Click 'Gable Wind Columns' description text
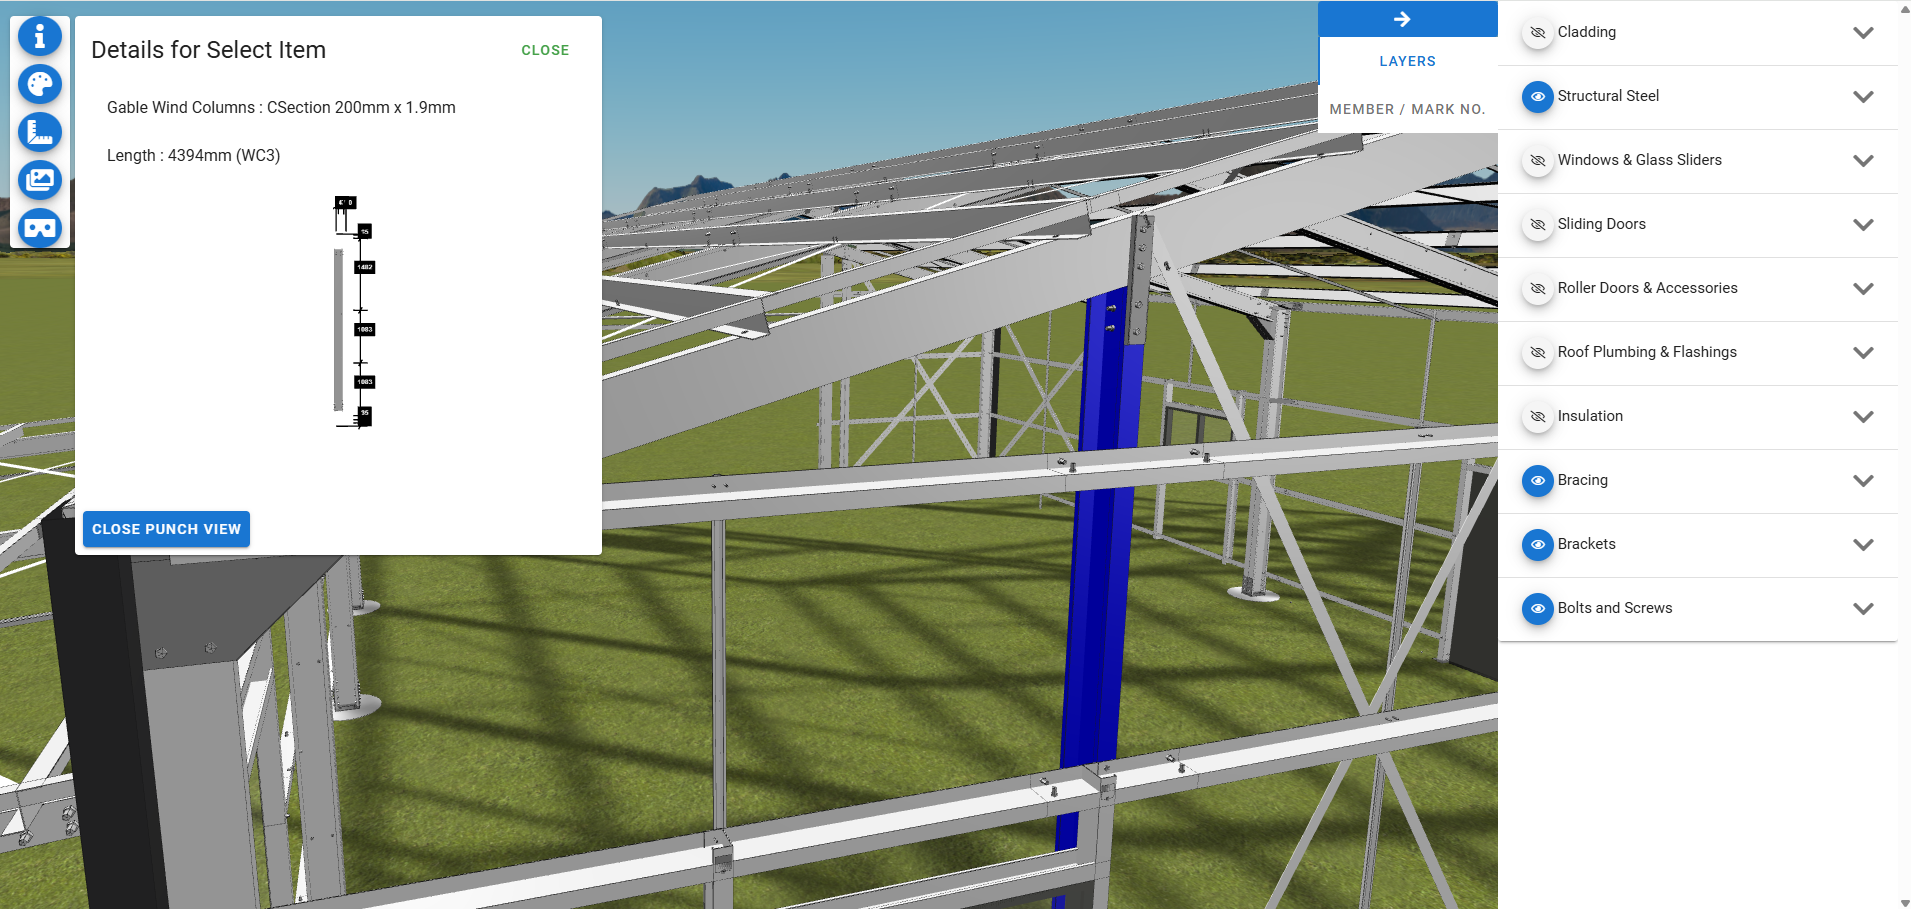This screenshot has height=909, width=1911. coord(281,107)
